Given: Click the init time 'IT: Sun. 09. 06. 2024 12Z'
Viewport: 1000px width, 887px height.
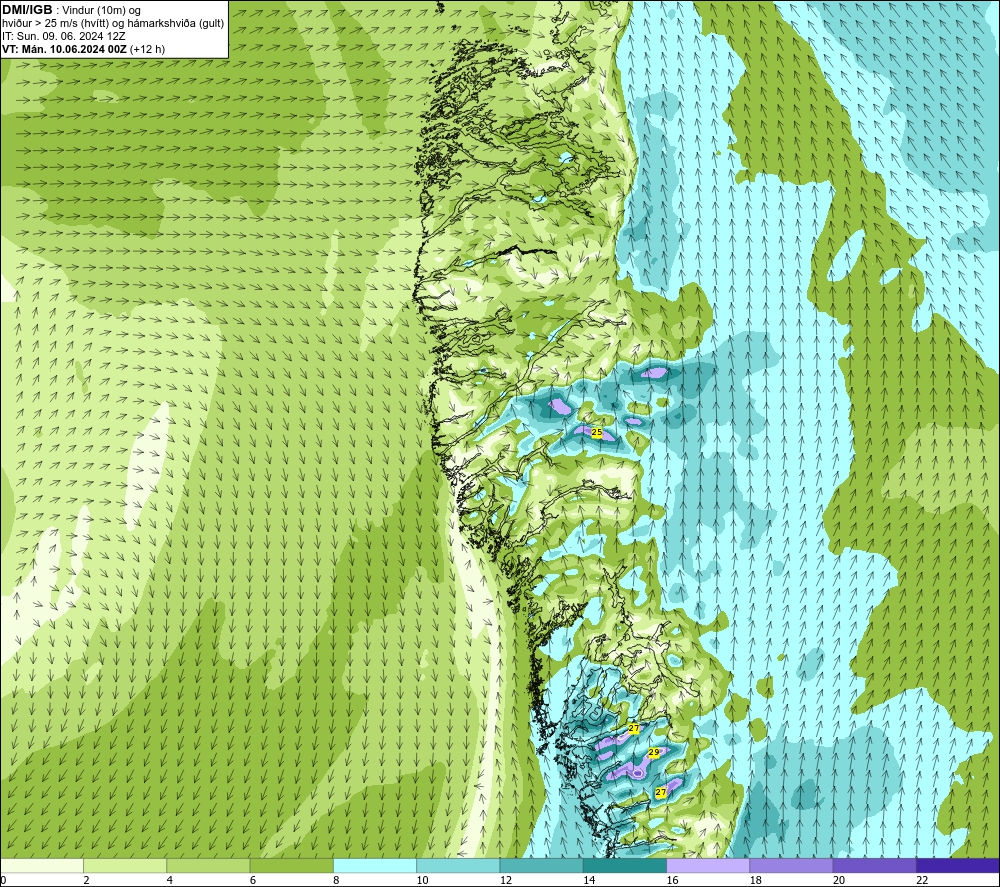Looking at the screenshot, I should (64, 36).
